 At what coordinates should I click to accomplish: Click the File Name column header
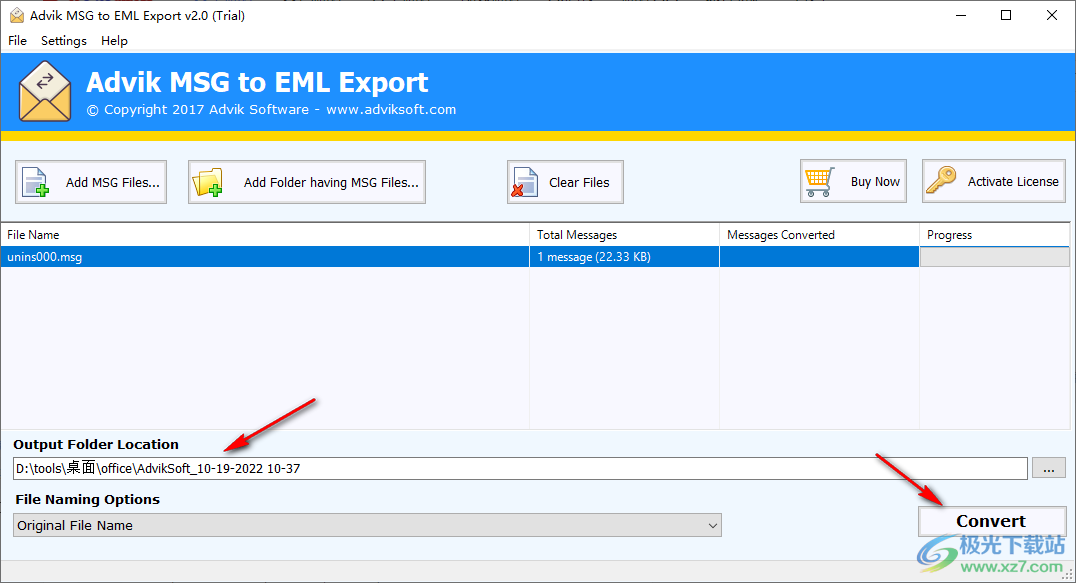[x=265, y=235]
